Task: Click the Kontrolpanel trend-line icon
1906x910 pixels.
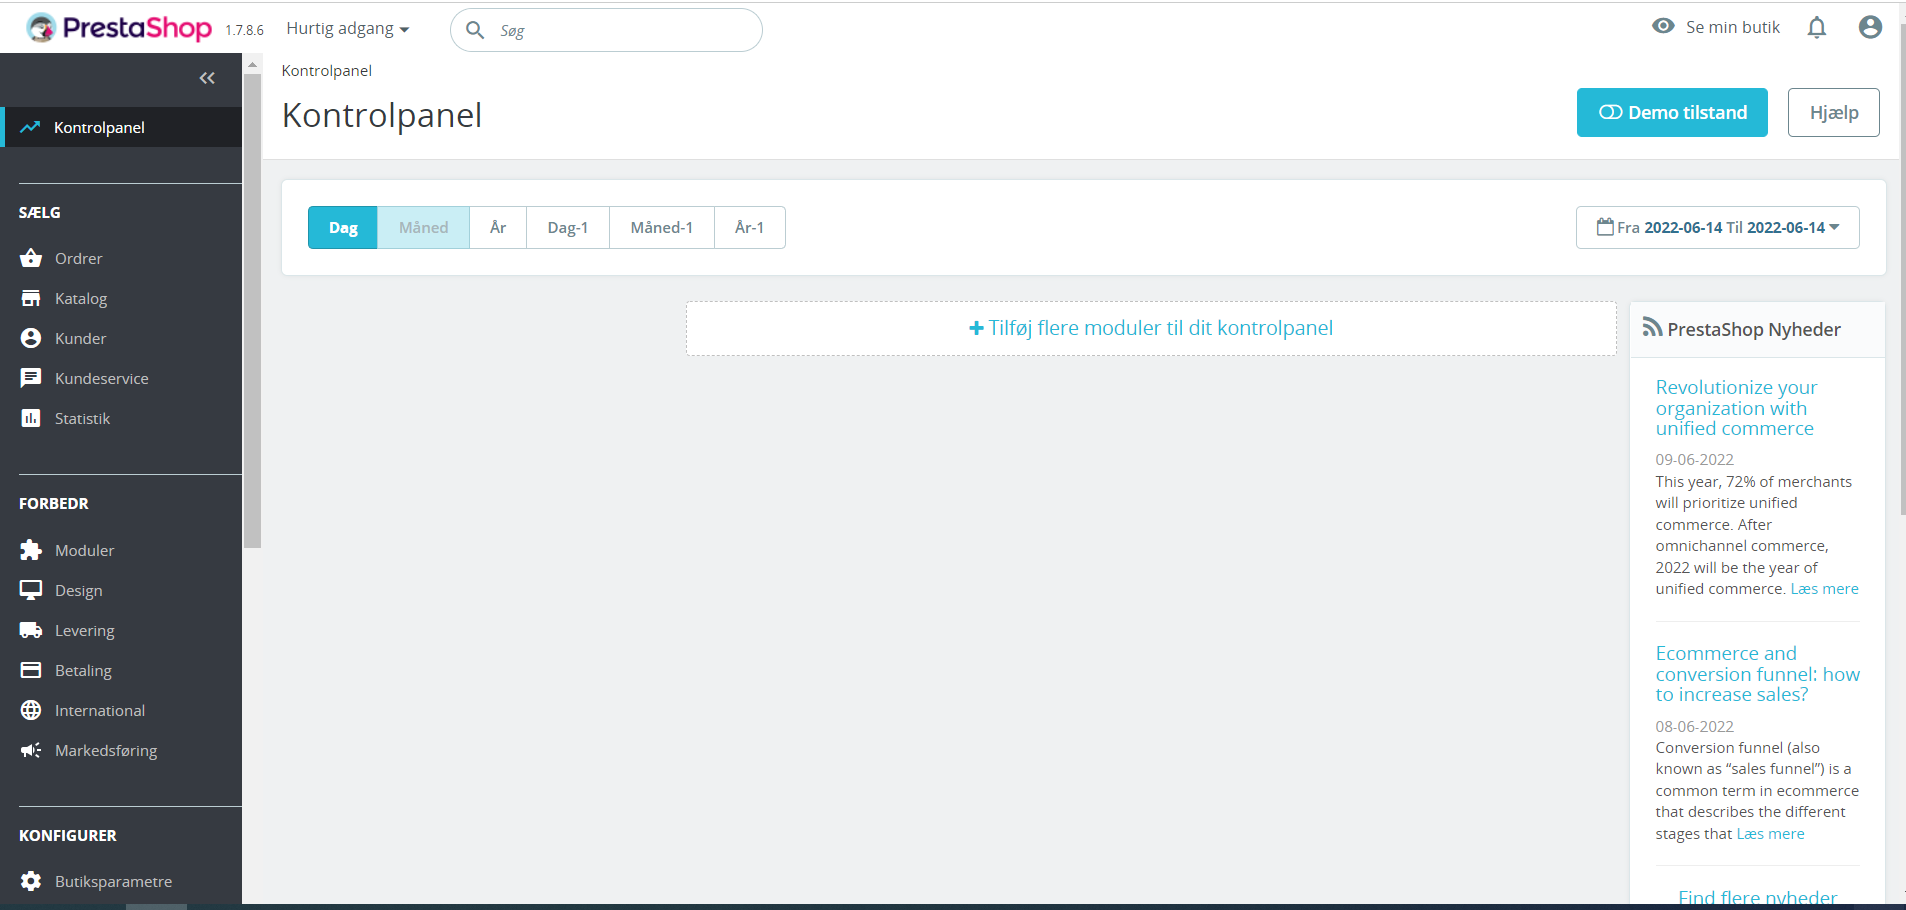Action: coord(30,127)
